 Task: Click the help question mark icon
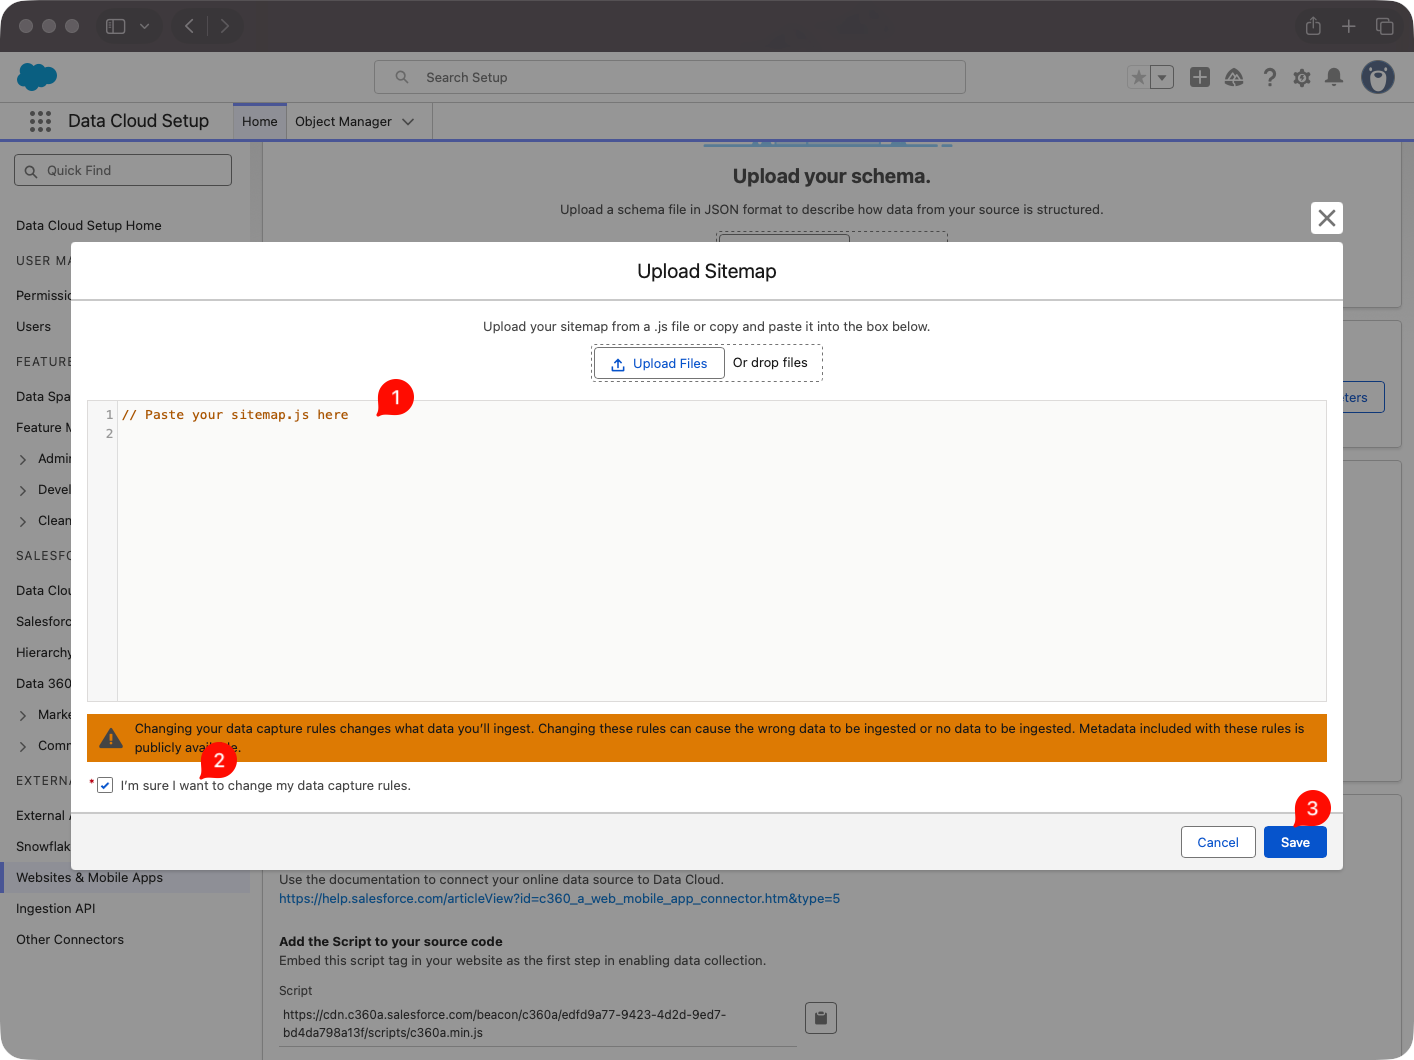1269,77
